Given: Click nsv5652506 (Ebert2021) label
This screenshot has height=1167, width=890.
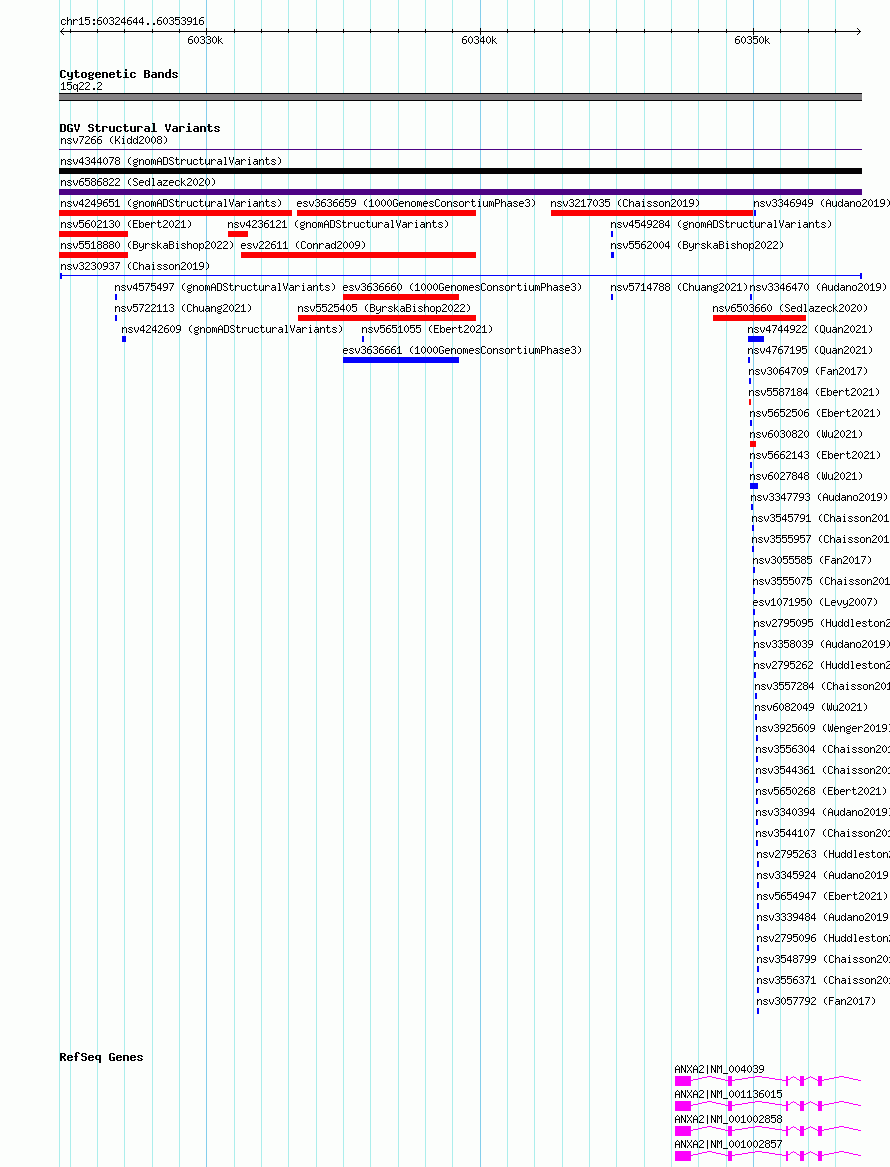Looking at the screenshot, I should tap(816, 413).
